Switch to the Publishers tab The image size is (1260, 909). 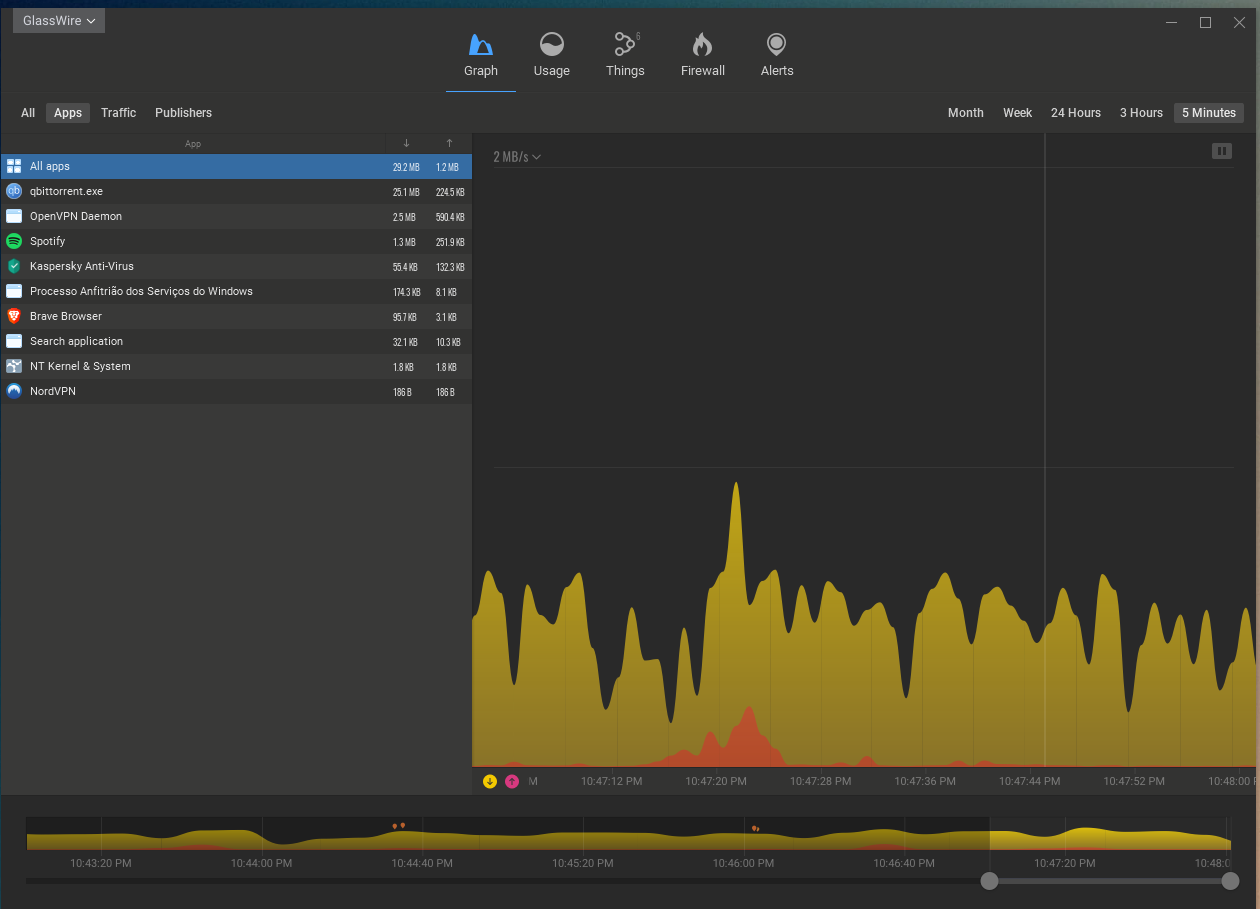tap(183, 113)
